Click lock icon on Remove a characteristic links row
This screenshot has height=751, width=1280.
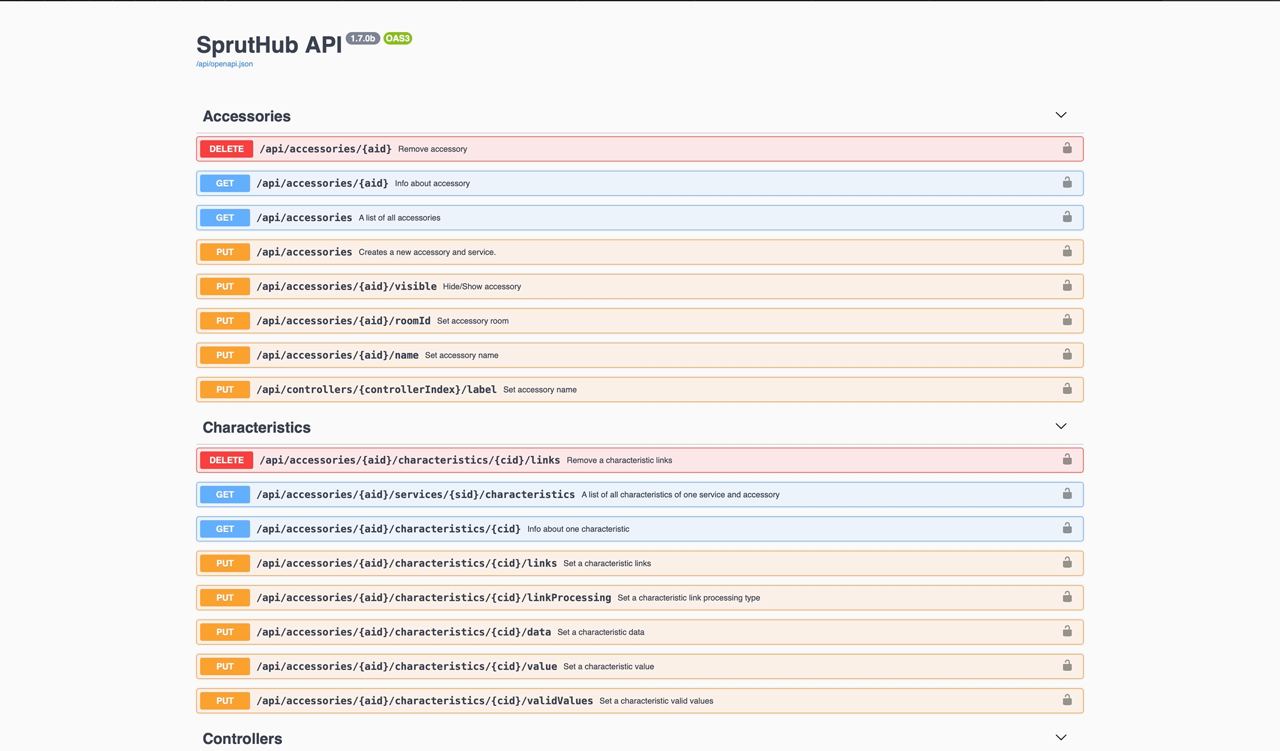point(1067,459)
